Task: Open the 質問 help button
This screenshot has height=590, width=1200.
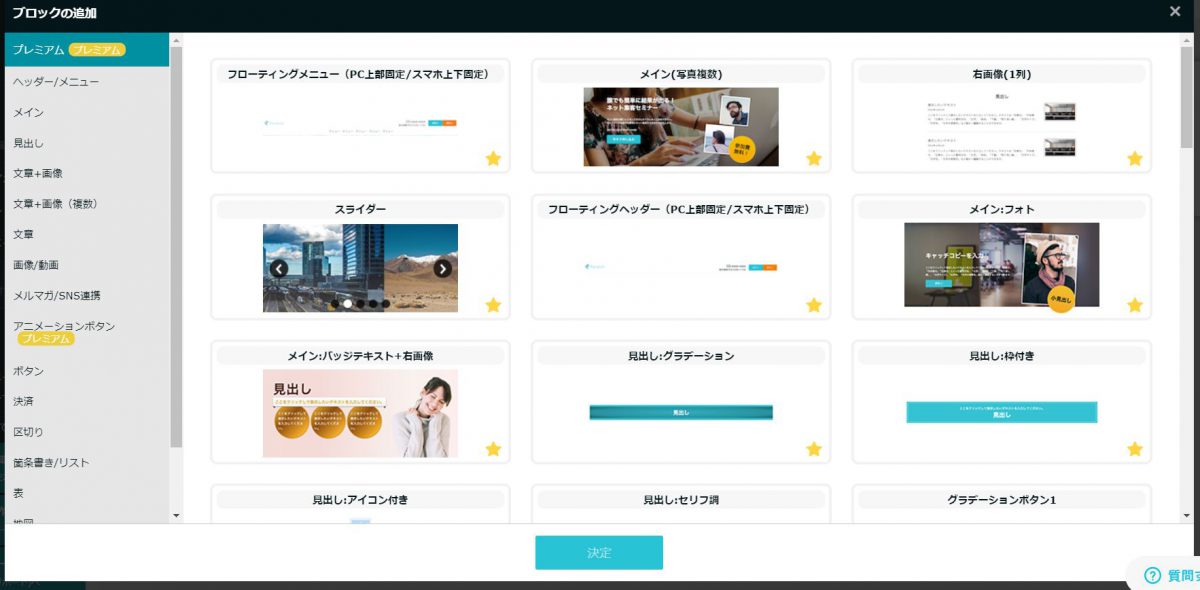Action: point(1170,575)
